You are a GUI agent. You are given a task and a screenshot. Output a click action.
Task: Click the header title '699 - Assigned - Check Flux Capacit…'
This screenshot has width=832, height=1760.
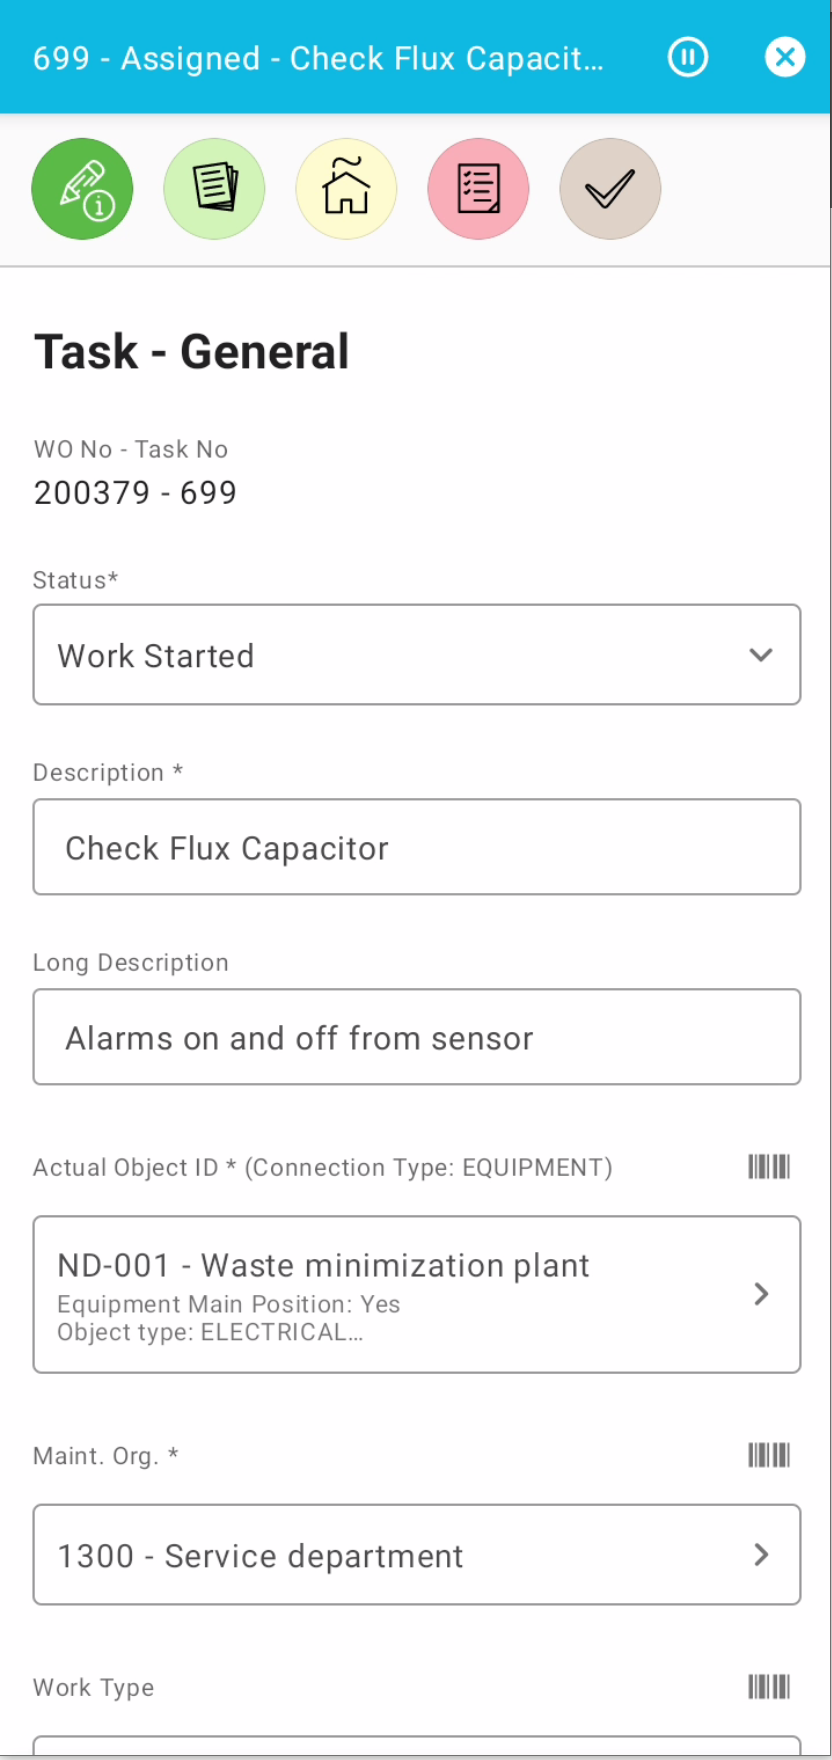click(318, 58)
